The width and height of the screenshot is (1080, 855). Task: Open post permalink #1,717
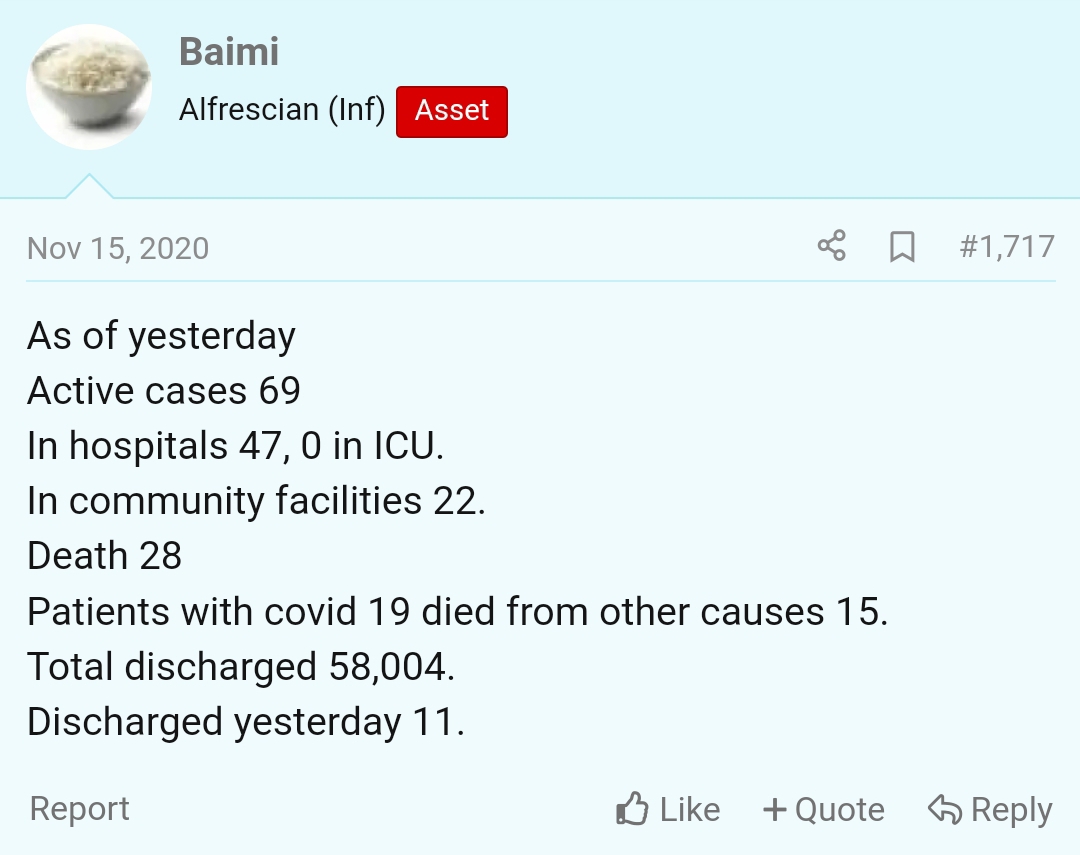click(1006, 247)
